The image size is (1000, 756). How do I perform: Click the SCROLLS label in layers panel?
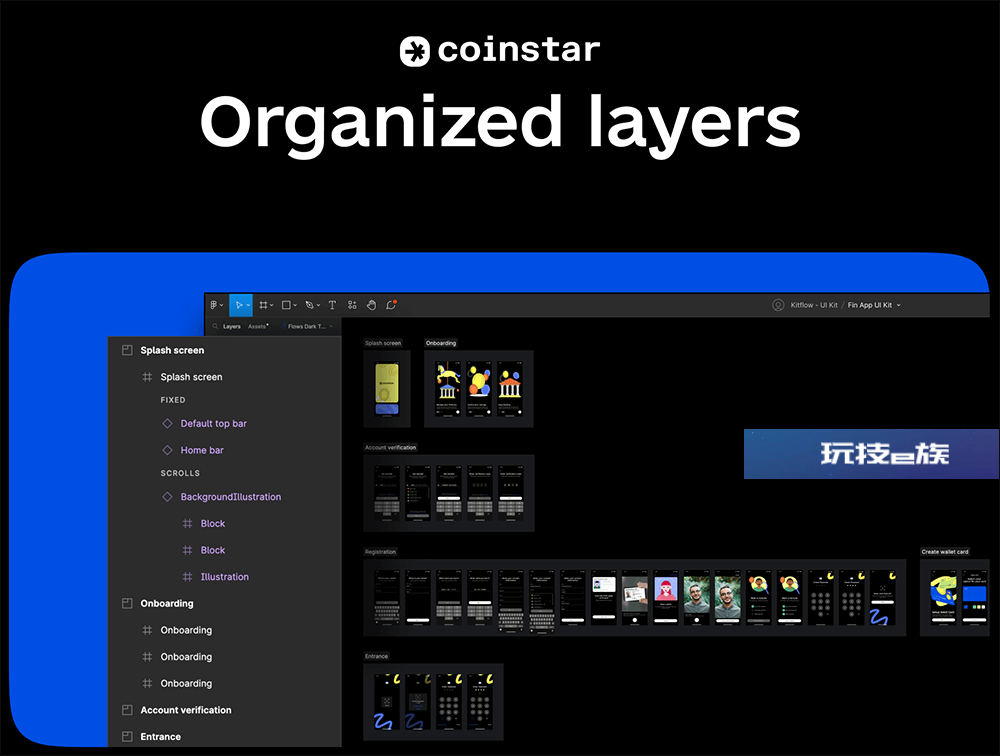click(180, 473)
